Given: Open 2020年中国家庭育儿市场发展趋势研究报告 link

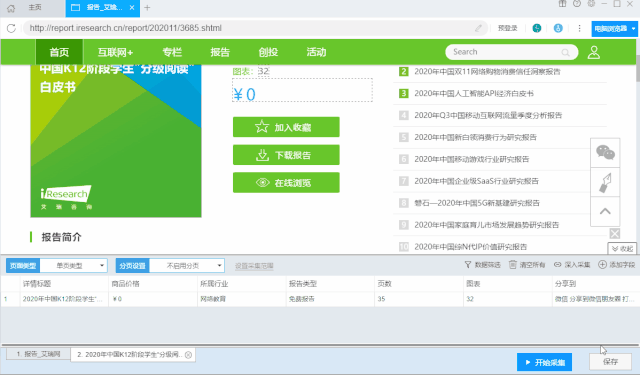Looking at the screenshot, I should 487,225.
